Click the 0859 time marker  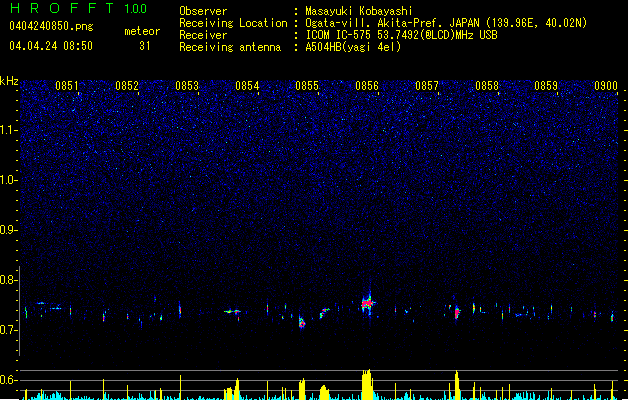(x=546, y=86)
